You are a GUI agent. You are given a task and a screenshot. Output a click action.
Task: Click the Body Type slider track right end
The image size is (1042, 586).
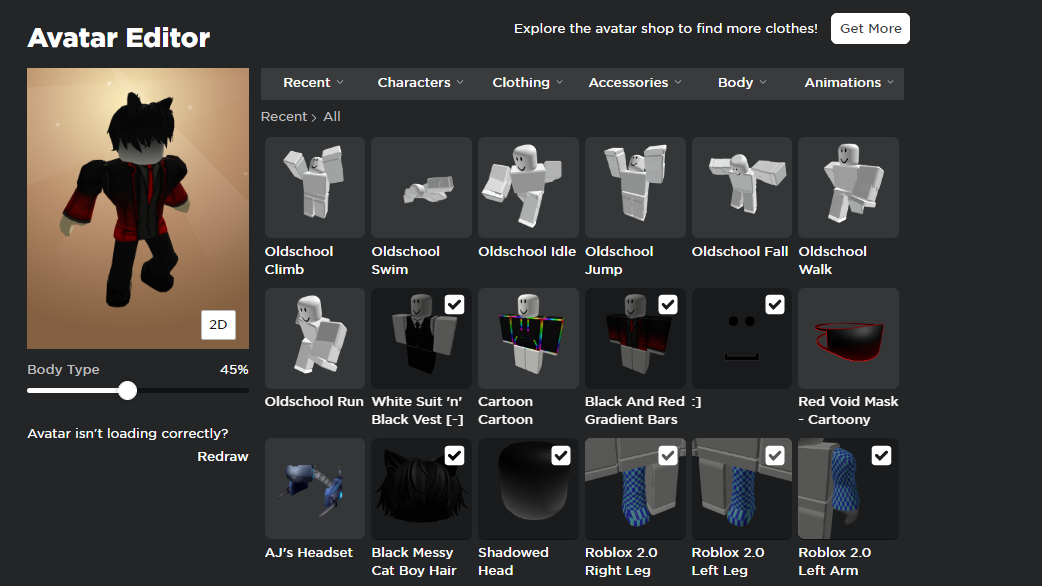tap(247, 391)
